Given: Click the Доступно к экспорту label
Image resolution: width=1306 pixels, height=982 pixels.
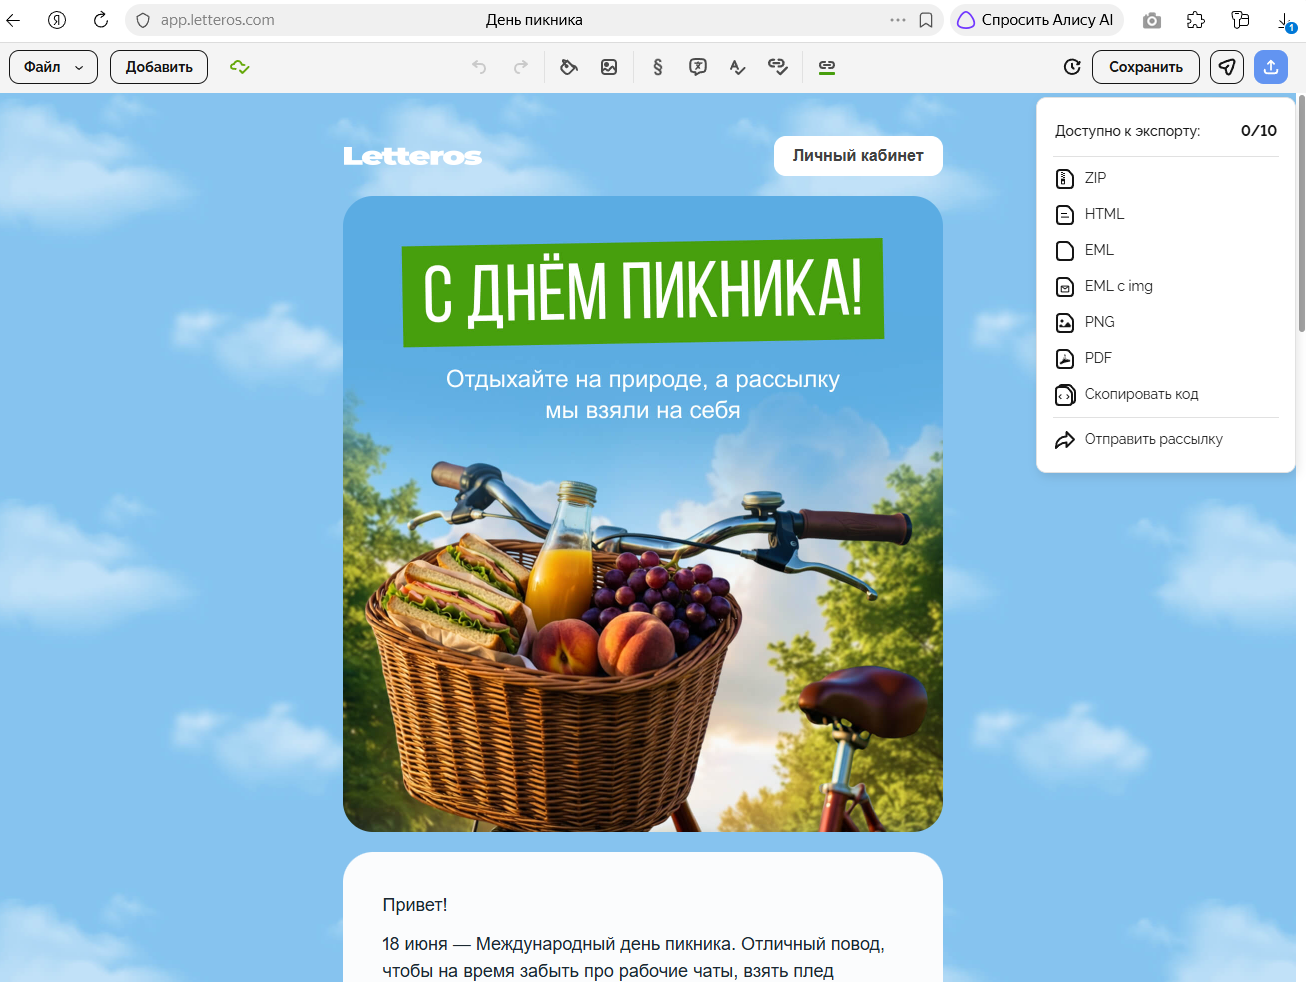Looking at the screenshot, I should (x=1128, y=131).
